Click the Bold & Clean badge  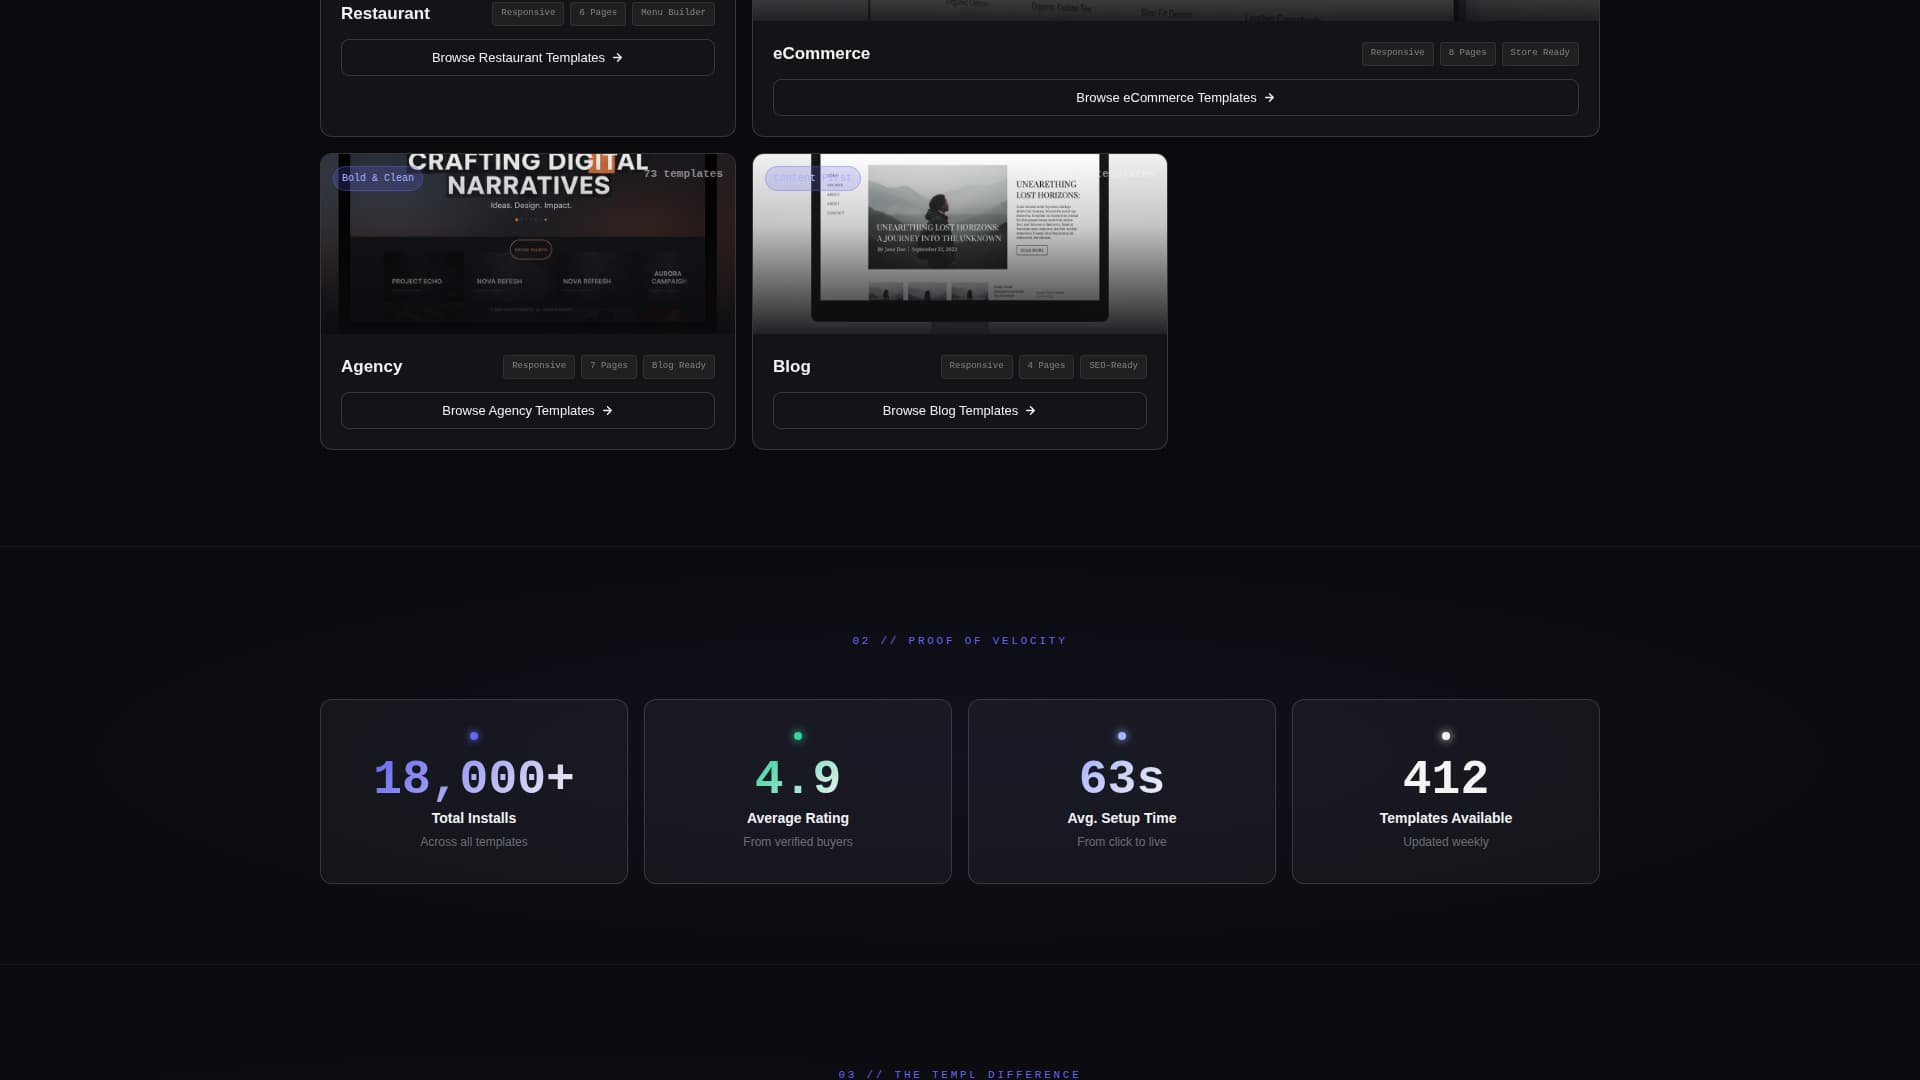[x=377, y=178]
